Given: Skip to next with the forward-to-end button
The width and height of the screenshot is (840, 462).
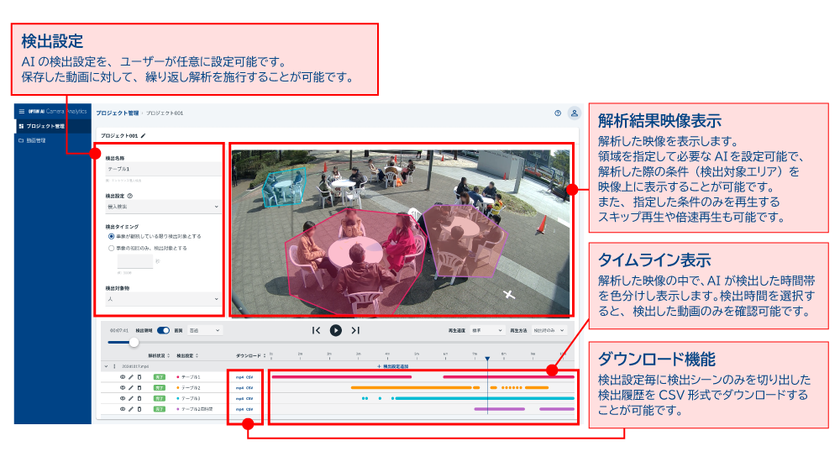Looking at the screenshot, I should point(355,331).
